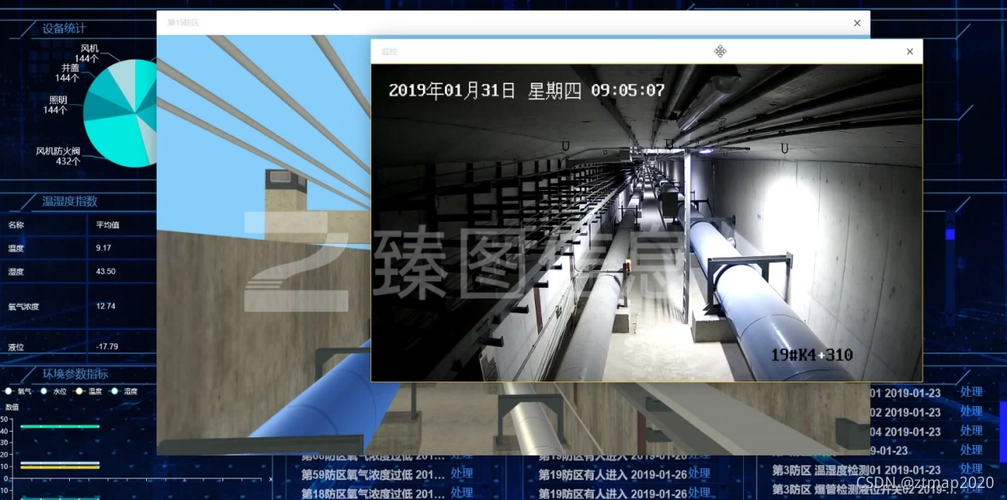The width and height of the screenshot is (1007, 500).
Task: Click the 风机防火阀 432个 pie label
Action: pyautogui.click(x=58, y=156)
